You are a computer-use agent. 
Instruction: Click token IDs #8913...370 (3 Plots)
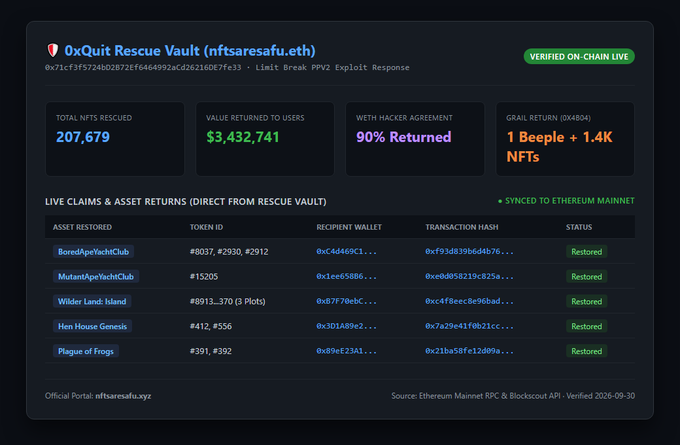(x=228, y=301)
